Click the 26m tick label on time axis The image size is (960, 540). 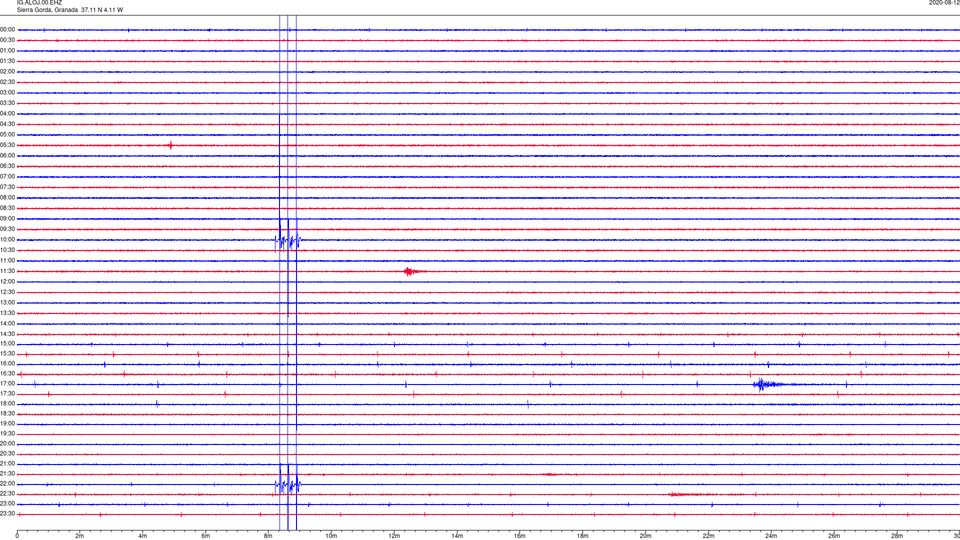pos(834,536)
